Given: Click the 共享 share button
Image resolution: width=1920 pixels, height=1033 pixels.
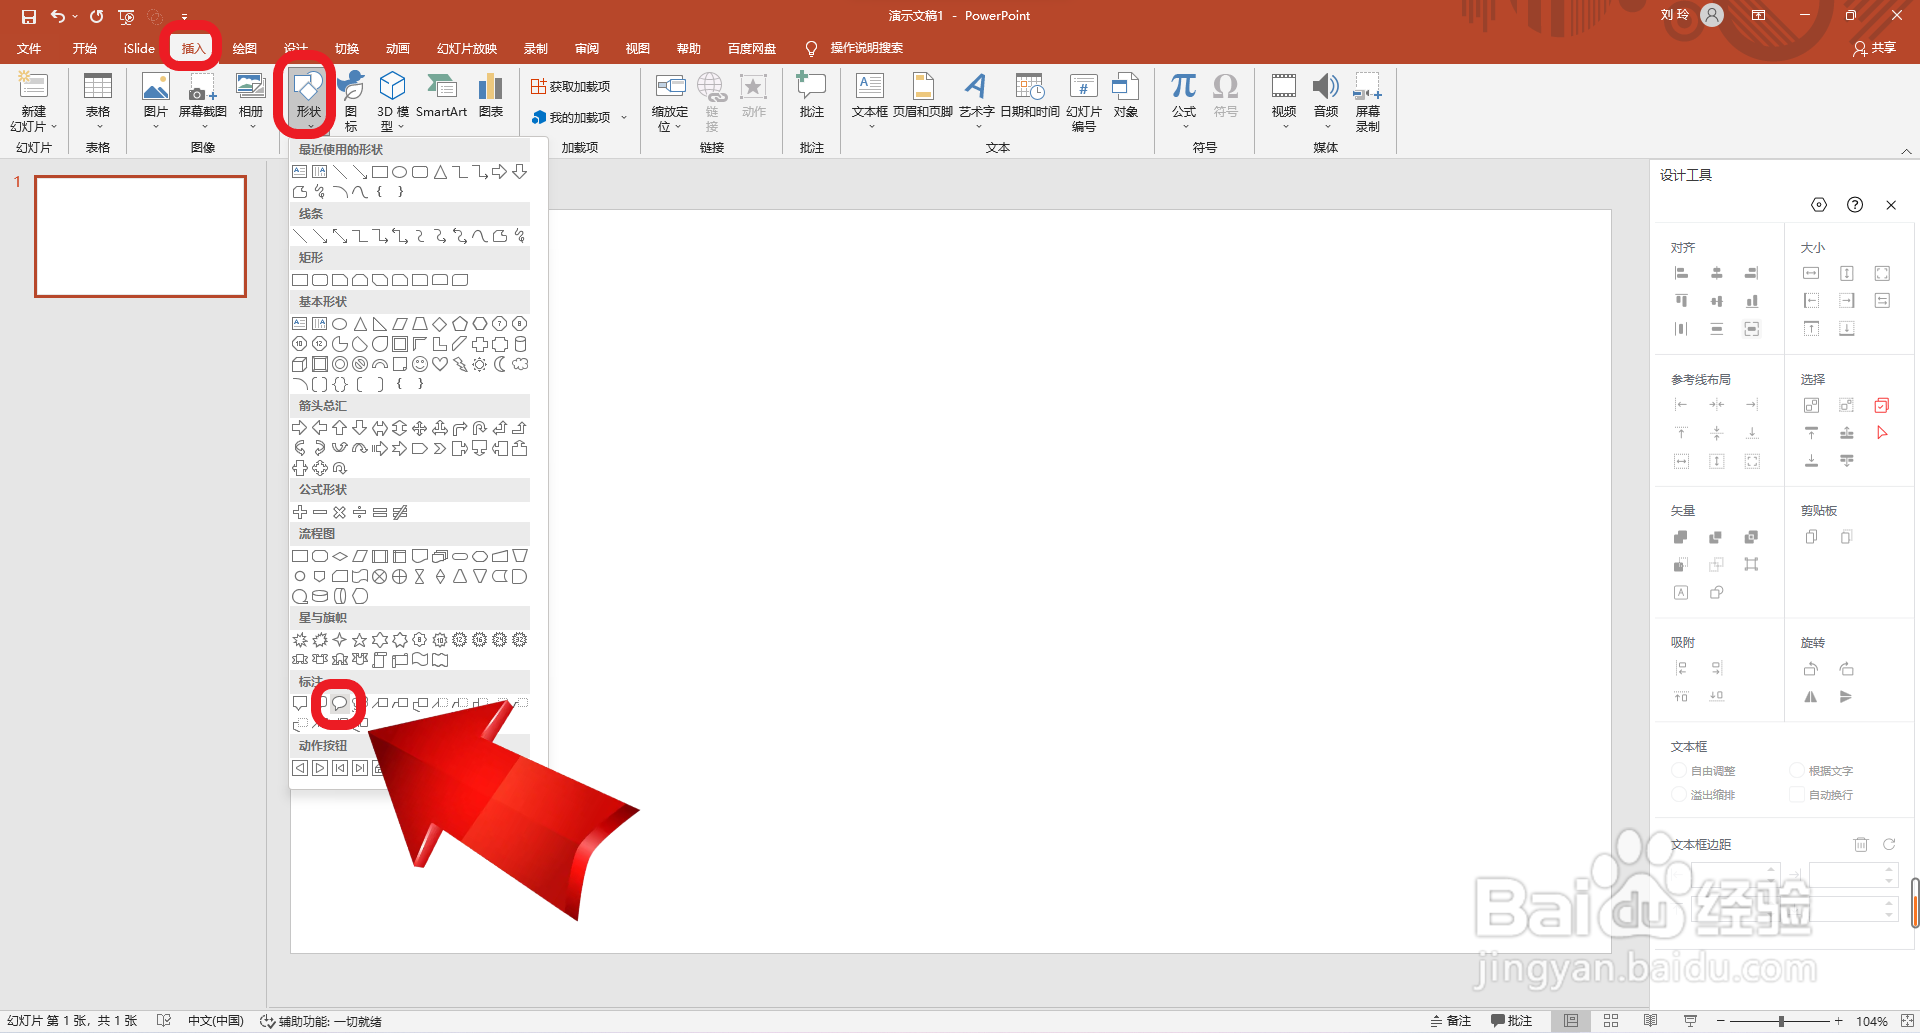Looking at the screenshot, I should coord(1874,48).
